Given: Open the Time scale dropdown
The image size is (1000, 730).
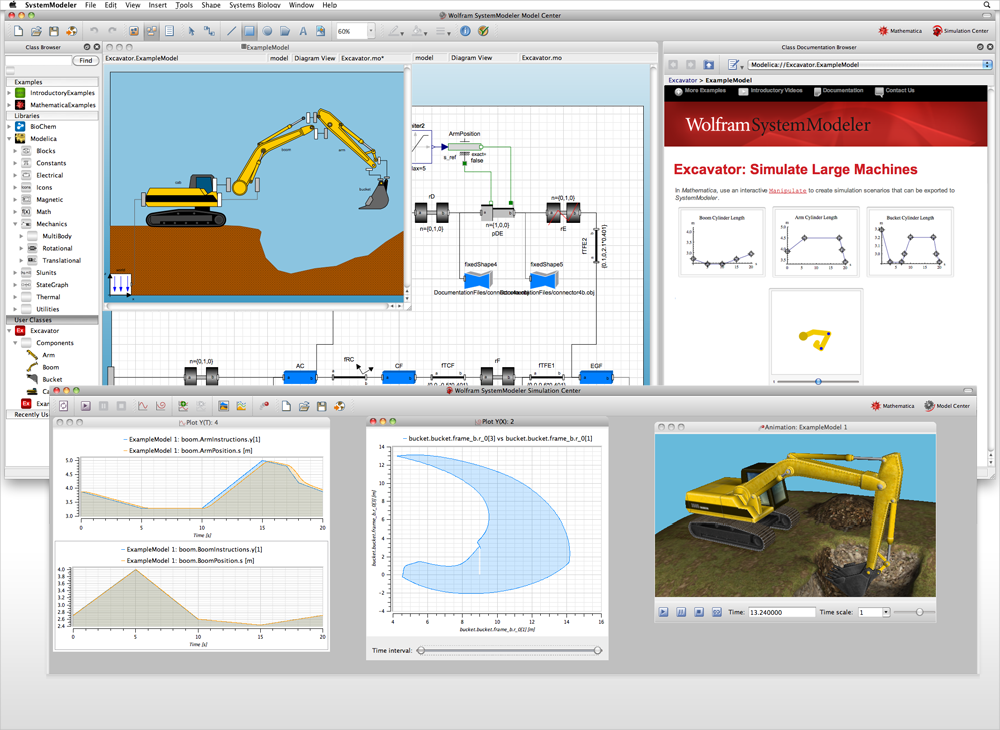Looking at the screenshot, I should (886, 612).
